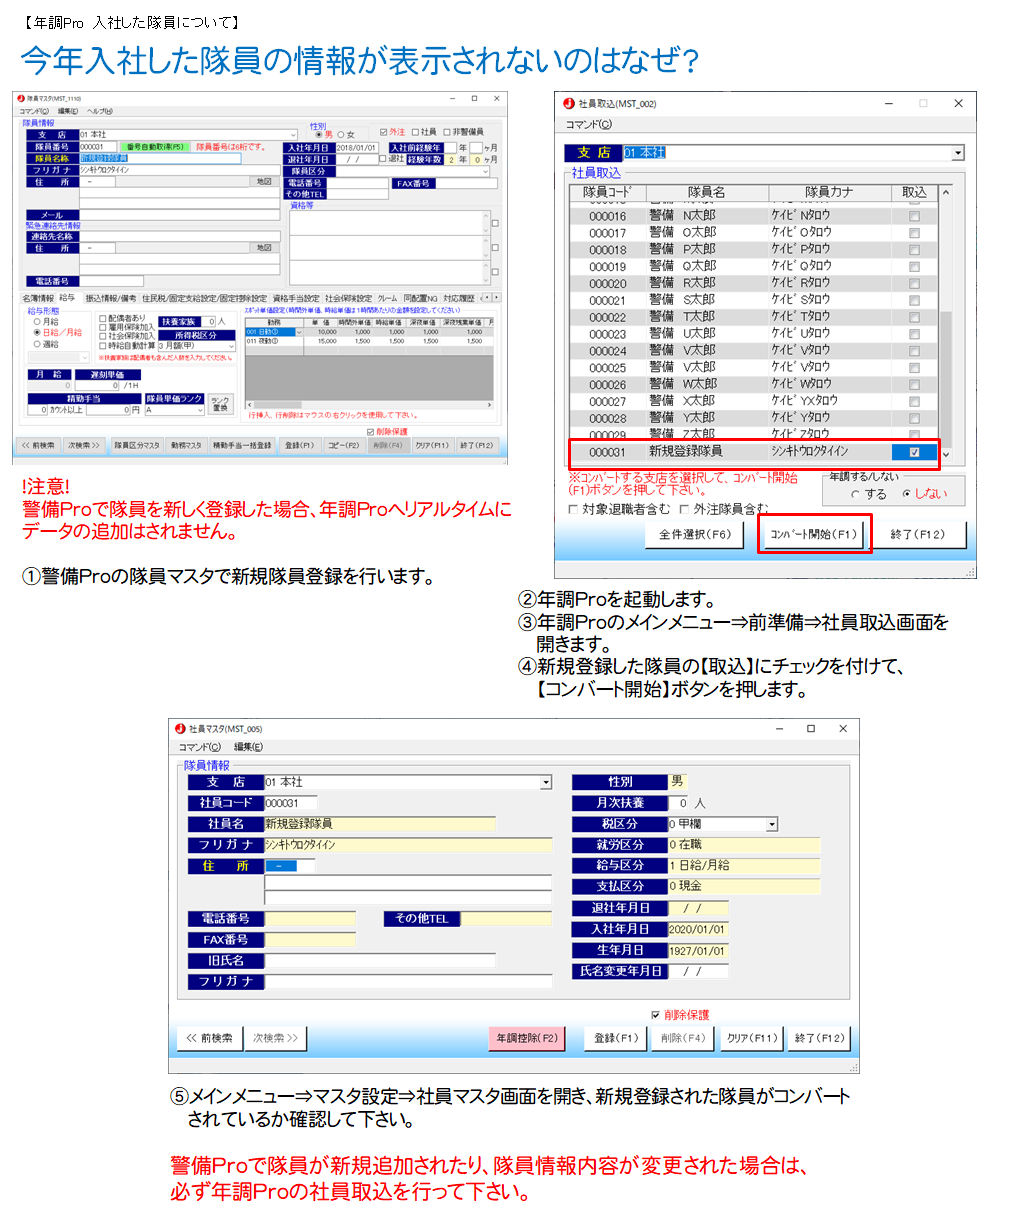Switch to the 振込情報/備考 tab

[110, 298]
